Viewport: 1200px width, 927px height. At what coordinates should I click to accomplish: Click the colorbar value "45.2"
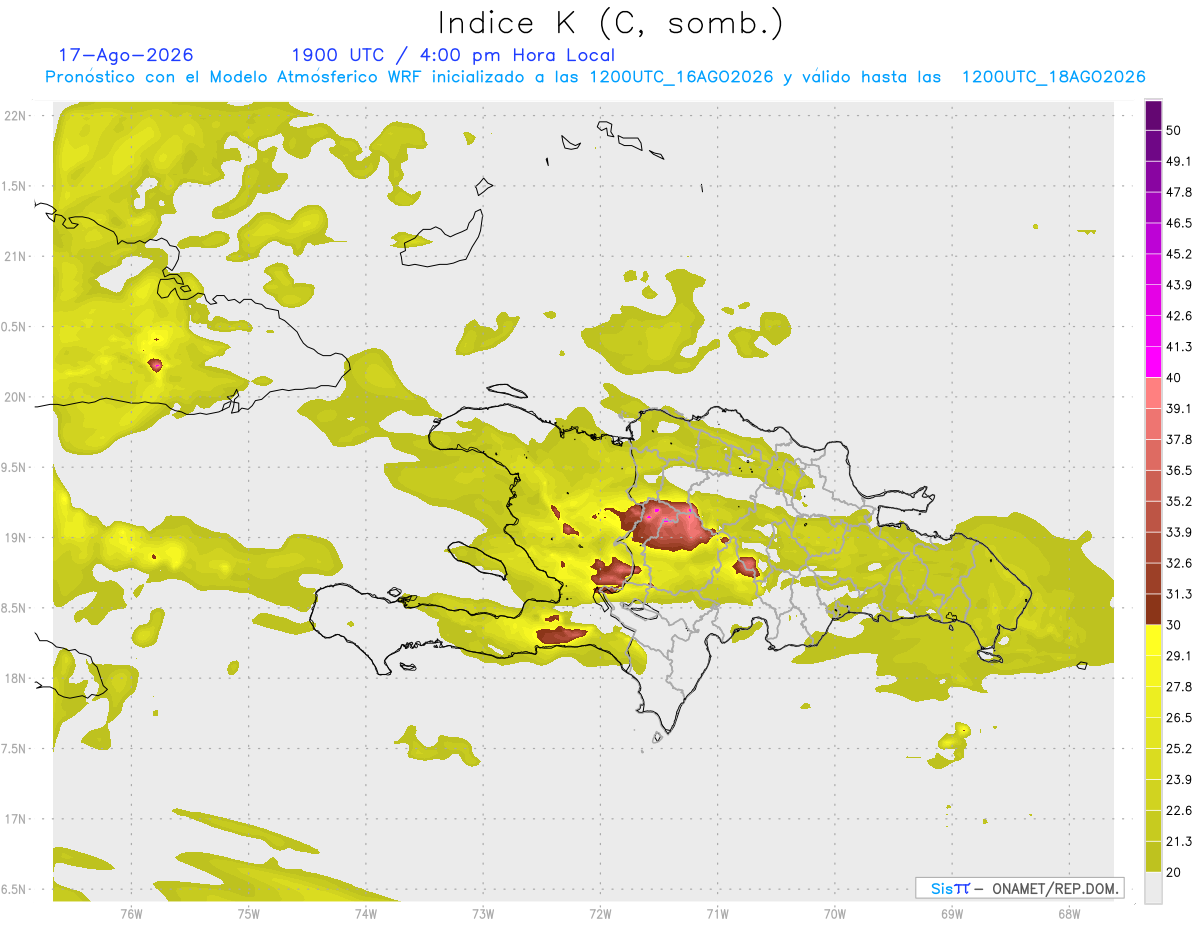tap(1180, 254)
